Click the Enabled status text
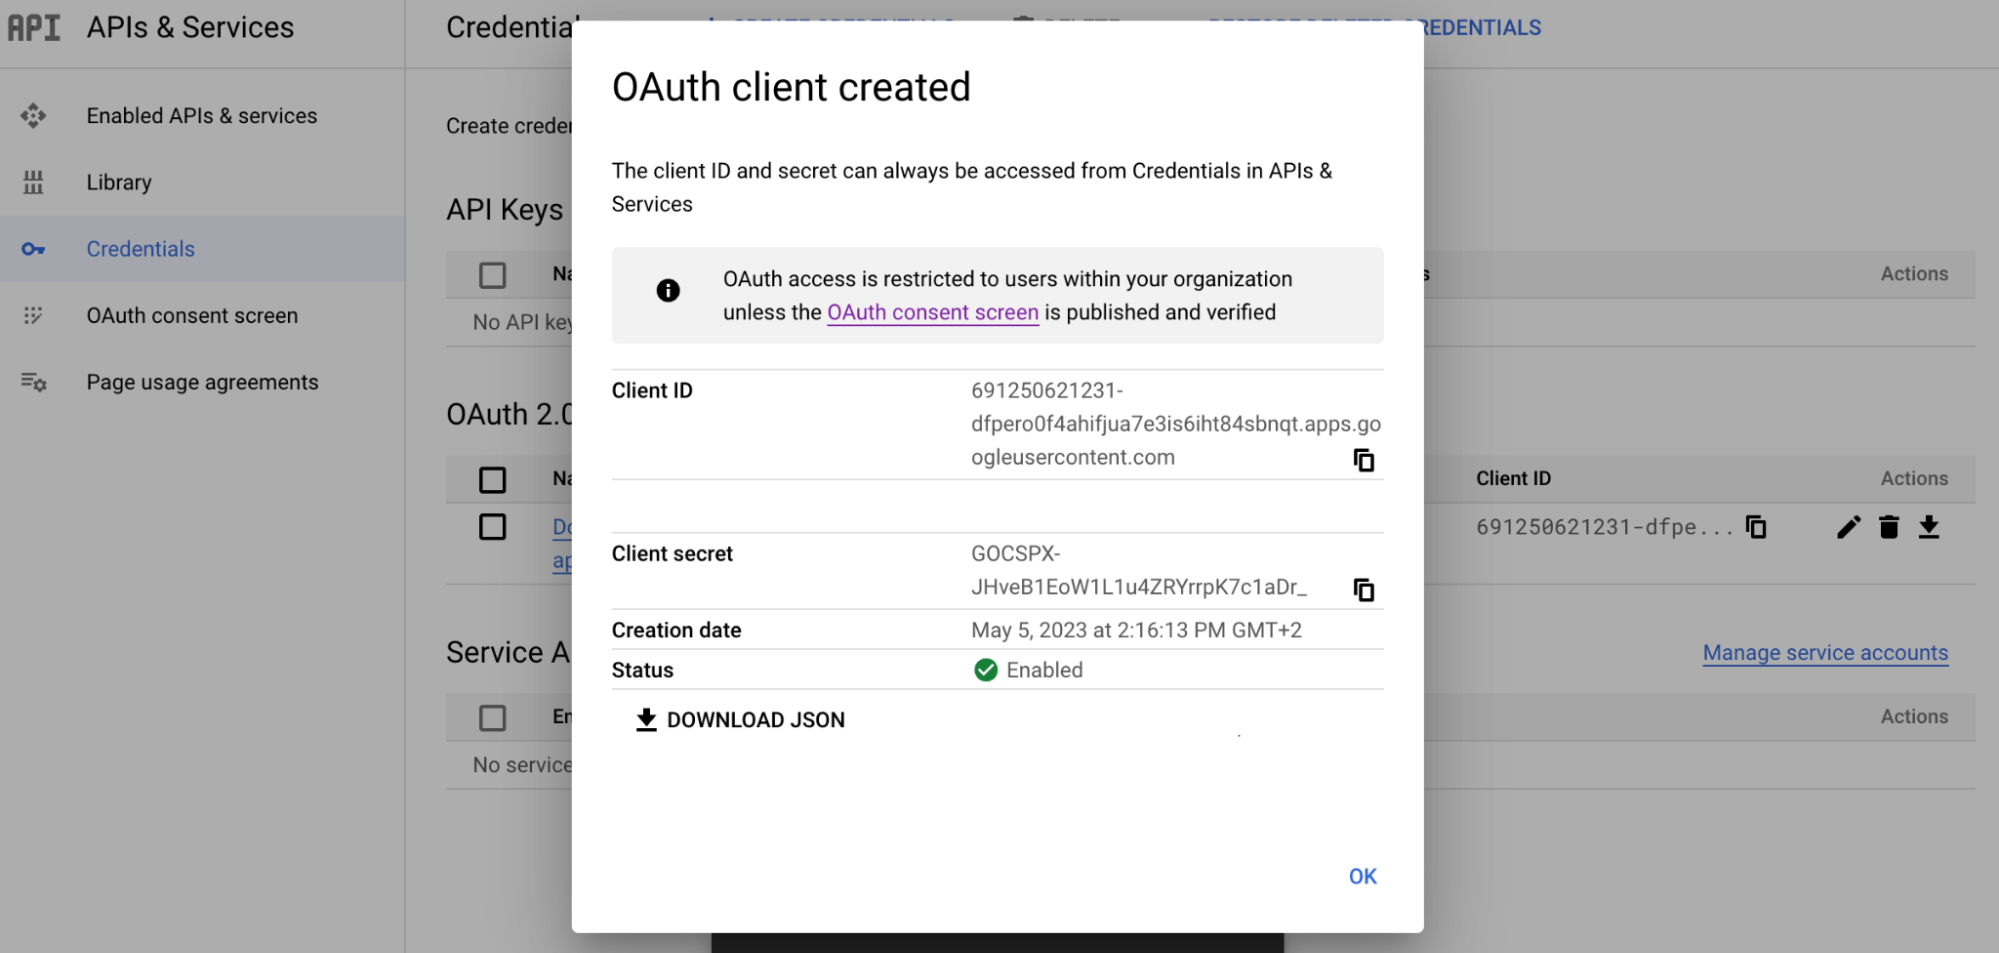The width and height of the screenshot is (1999, 953). 1045,670
